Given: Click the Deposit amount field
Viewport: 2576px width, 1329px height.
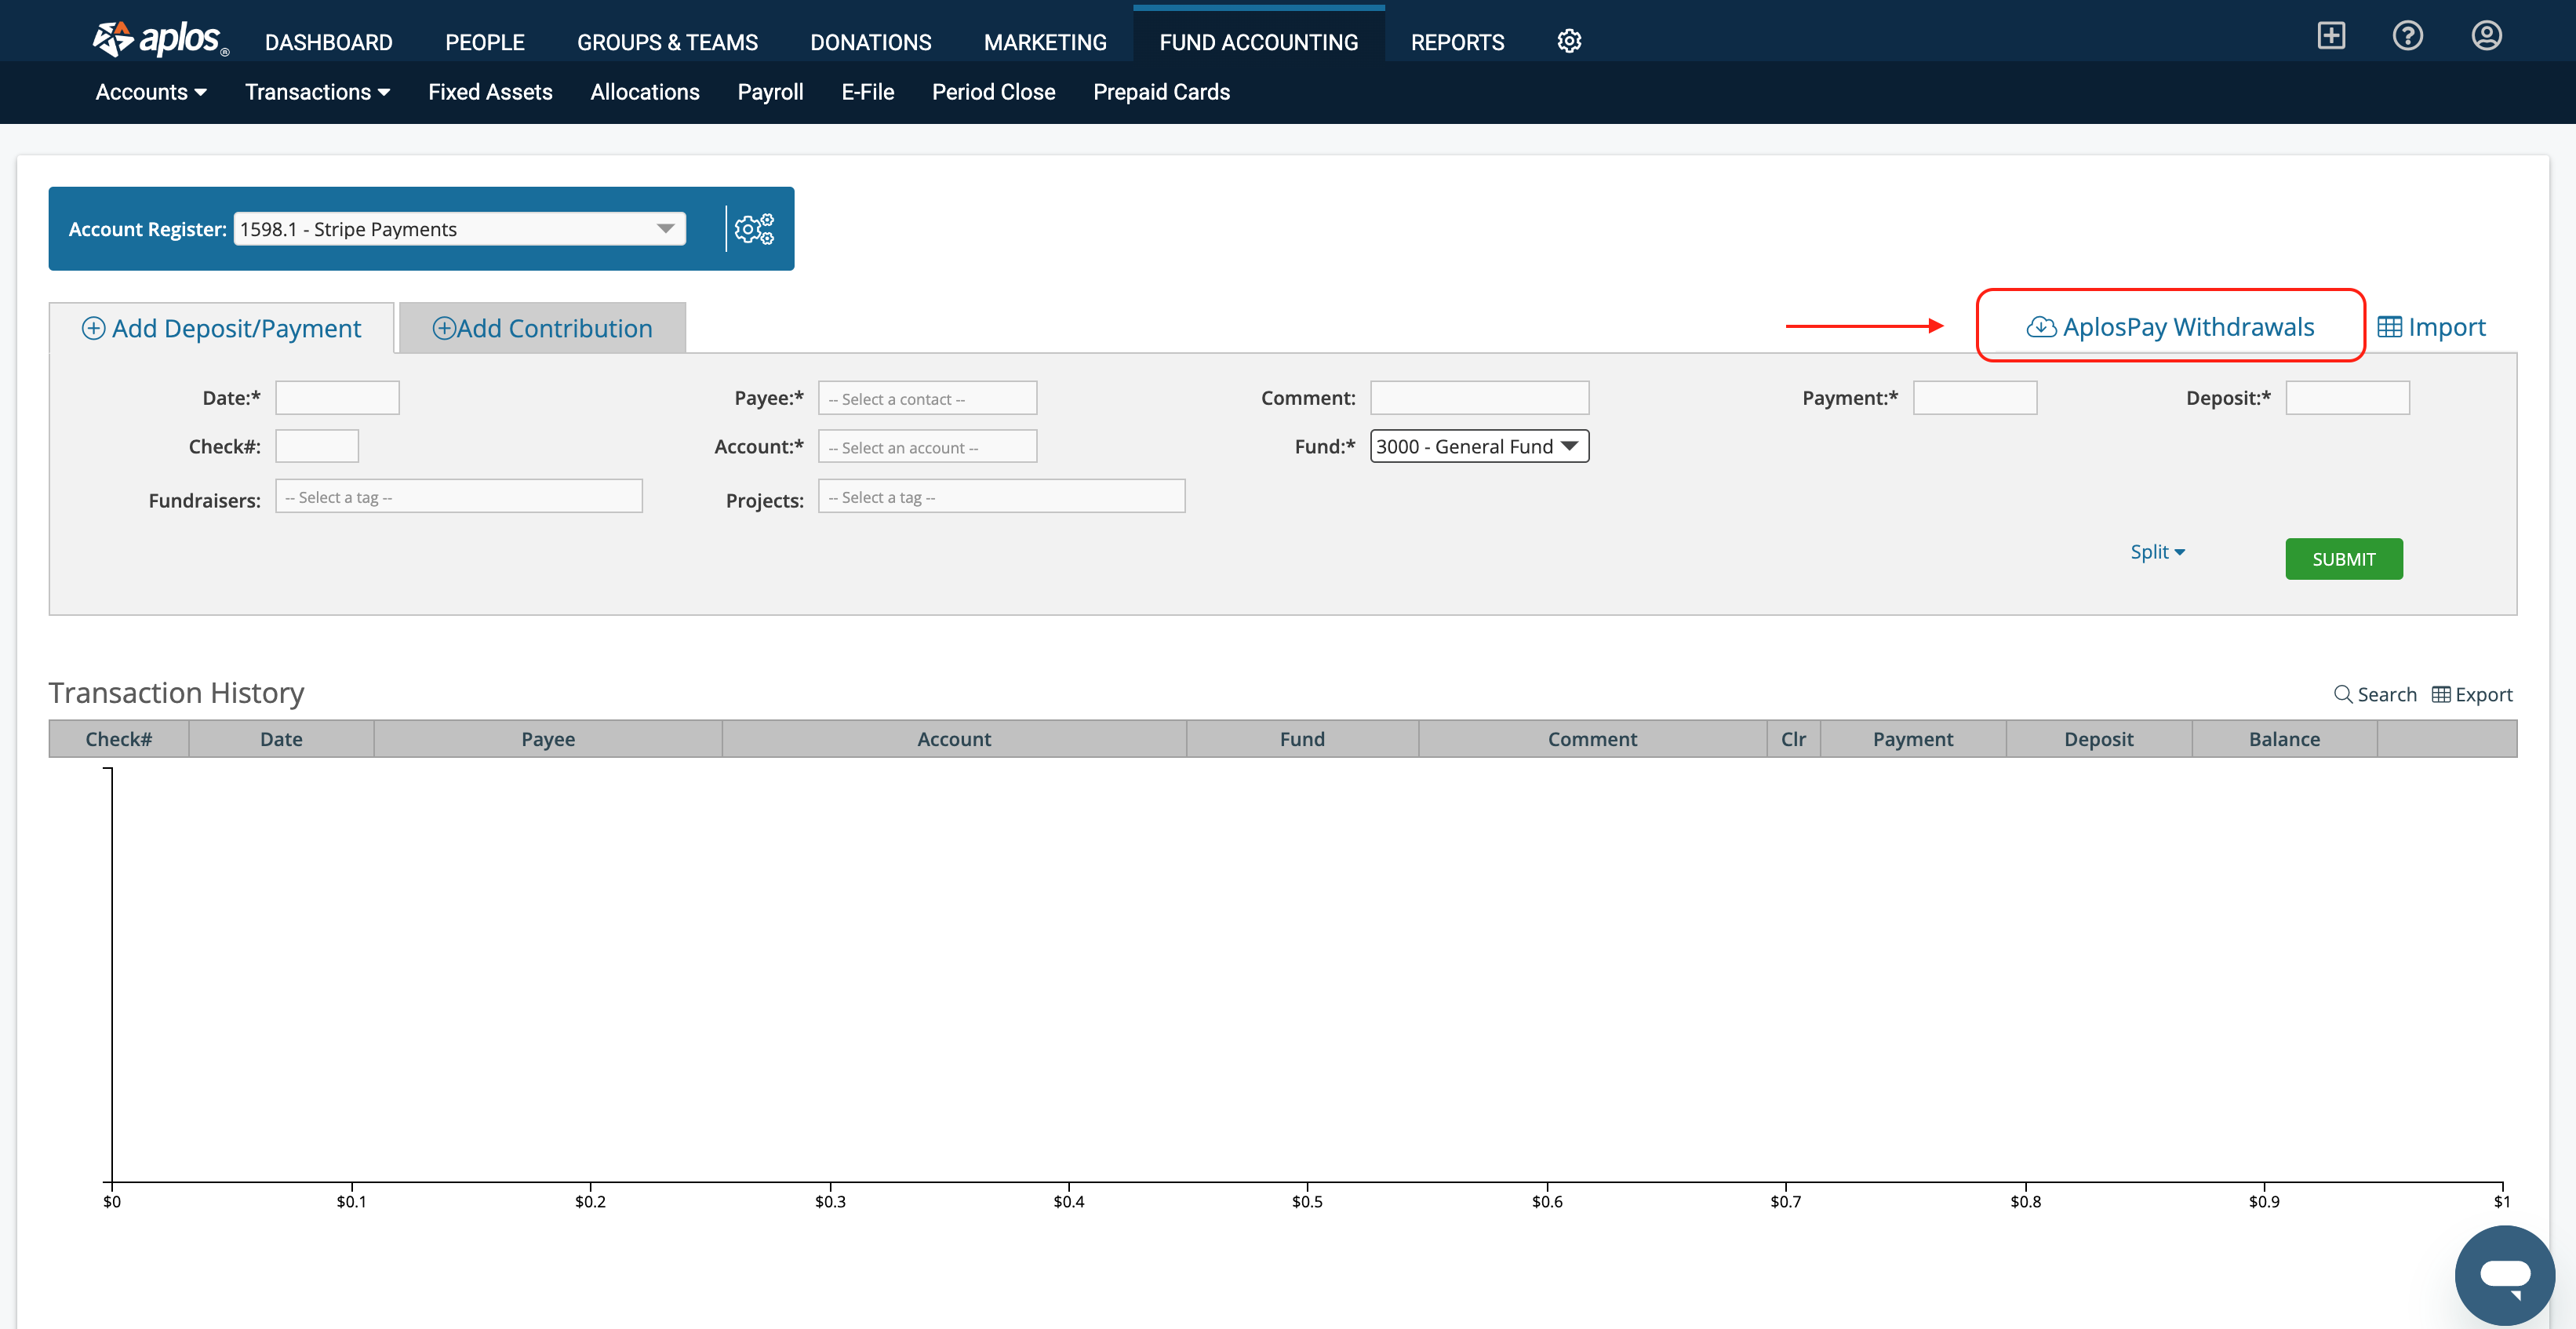Looking at the screenshot, I should click(2347, 398).
